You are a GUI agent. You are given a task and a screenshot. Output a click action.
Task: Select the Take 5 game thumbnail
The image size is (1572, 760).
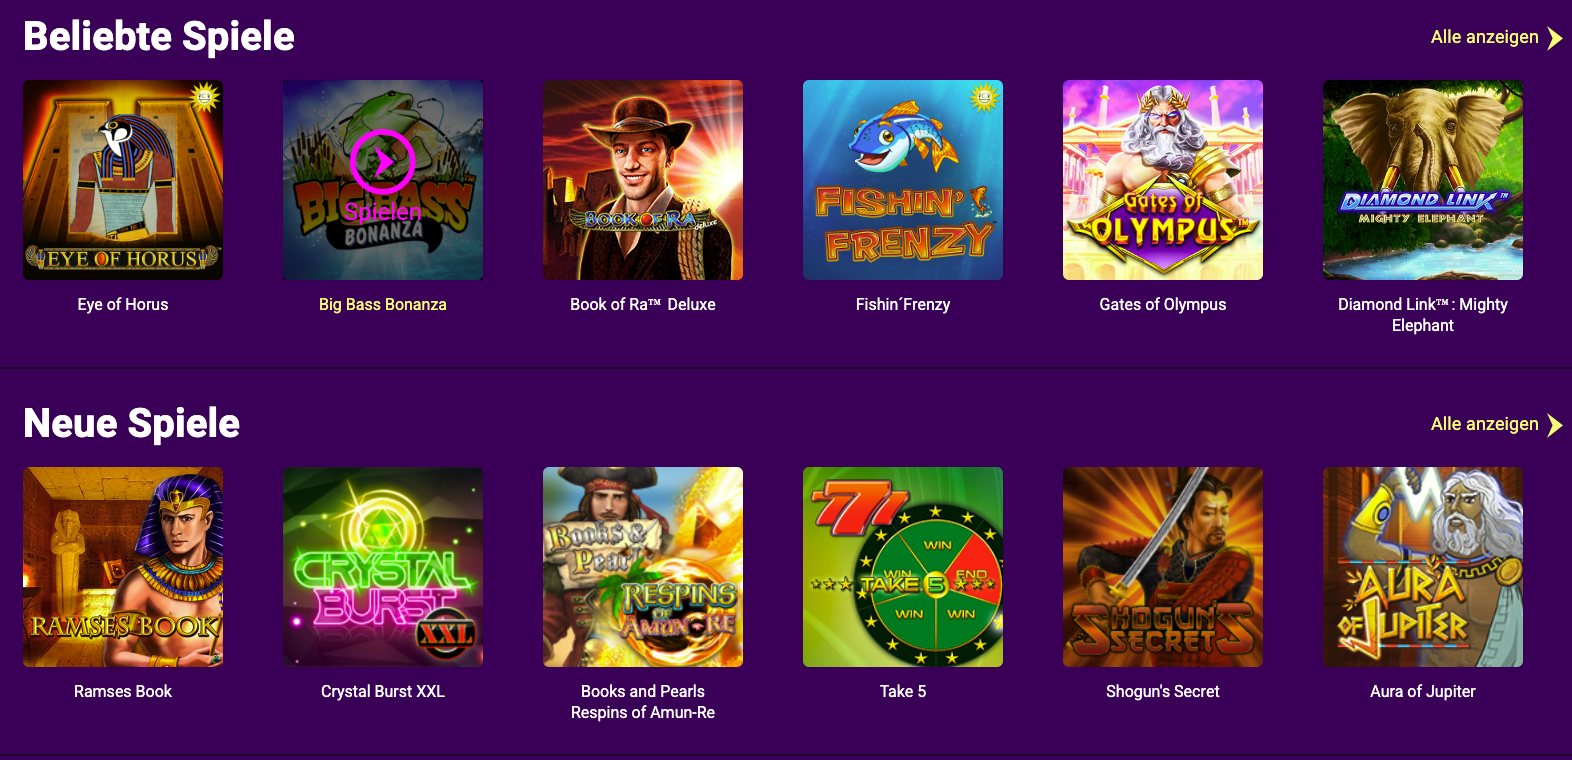tap(903, 567)
